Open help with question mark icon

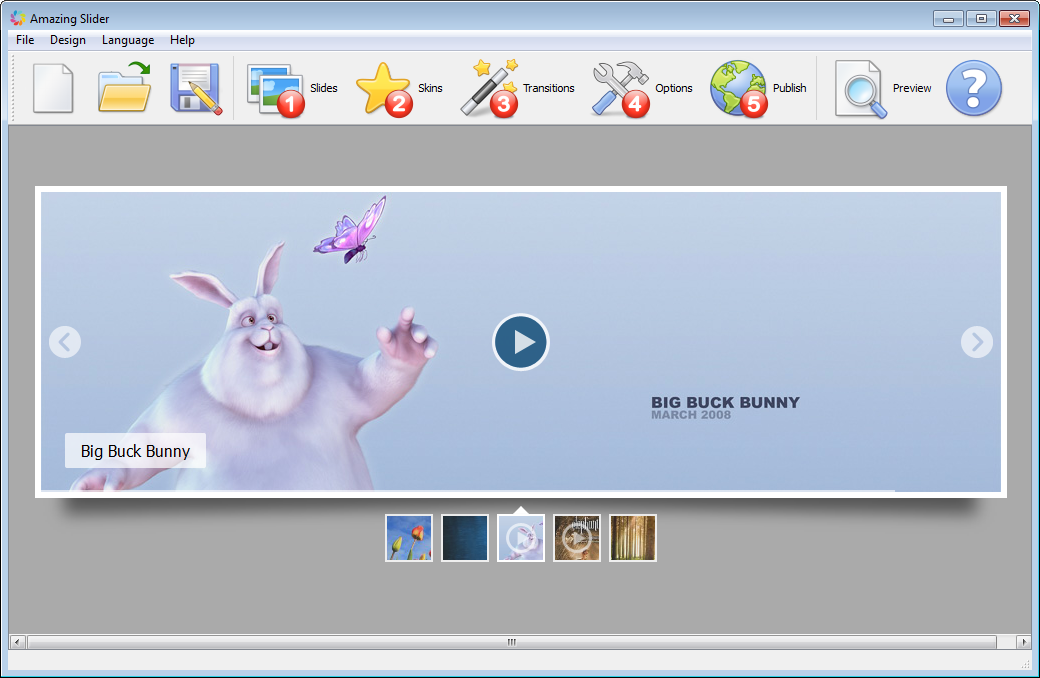[x=974, y=88]
